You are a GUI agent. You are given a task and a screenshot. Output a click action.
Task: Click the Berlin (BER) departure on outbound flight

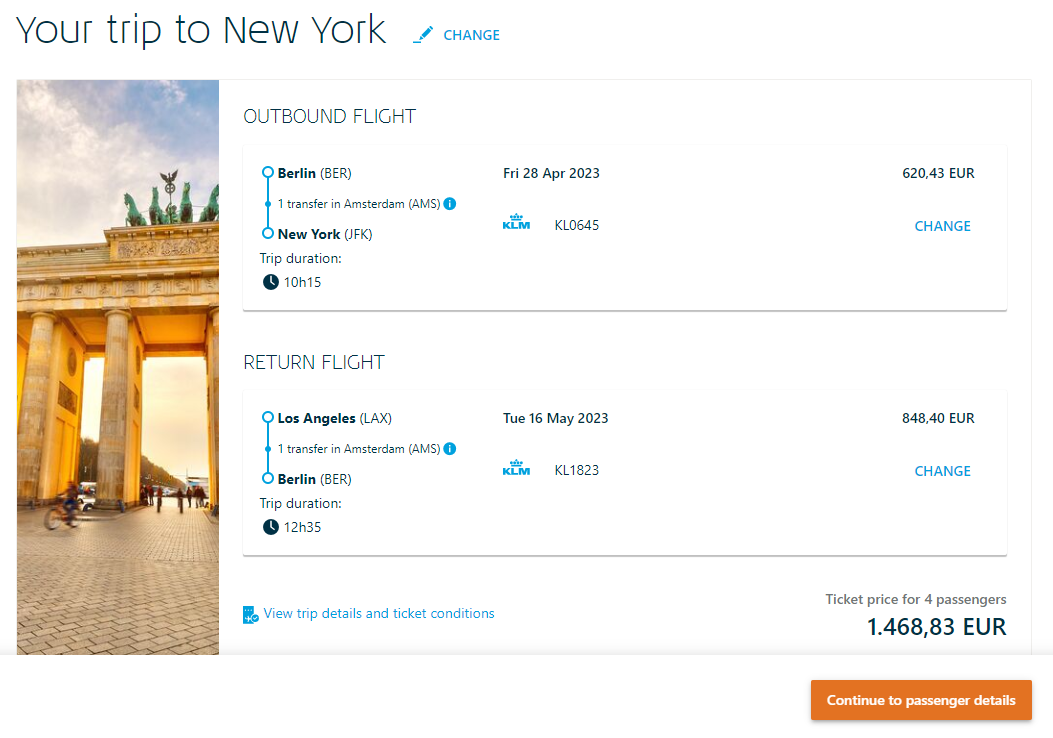coord(314,173)
